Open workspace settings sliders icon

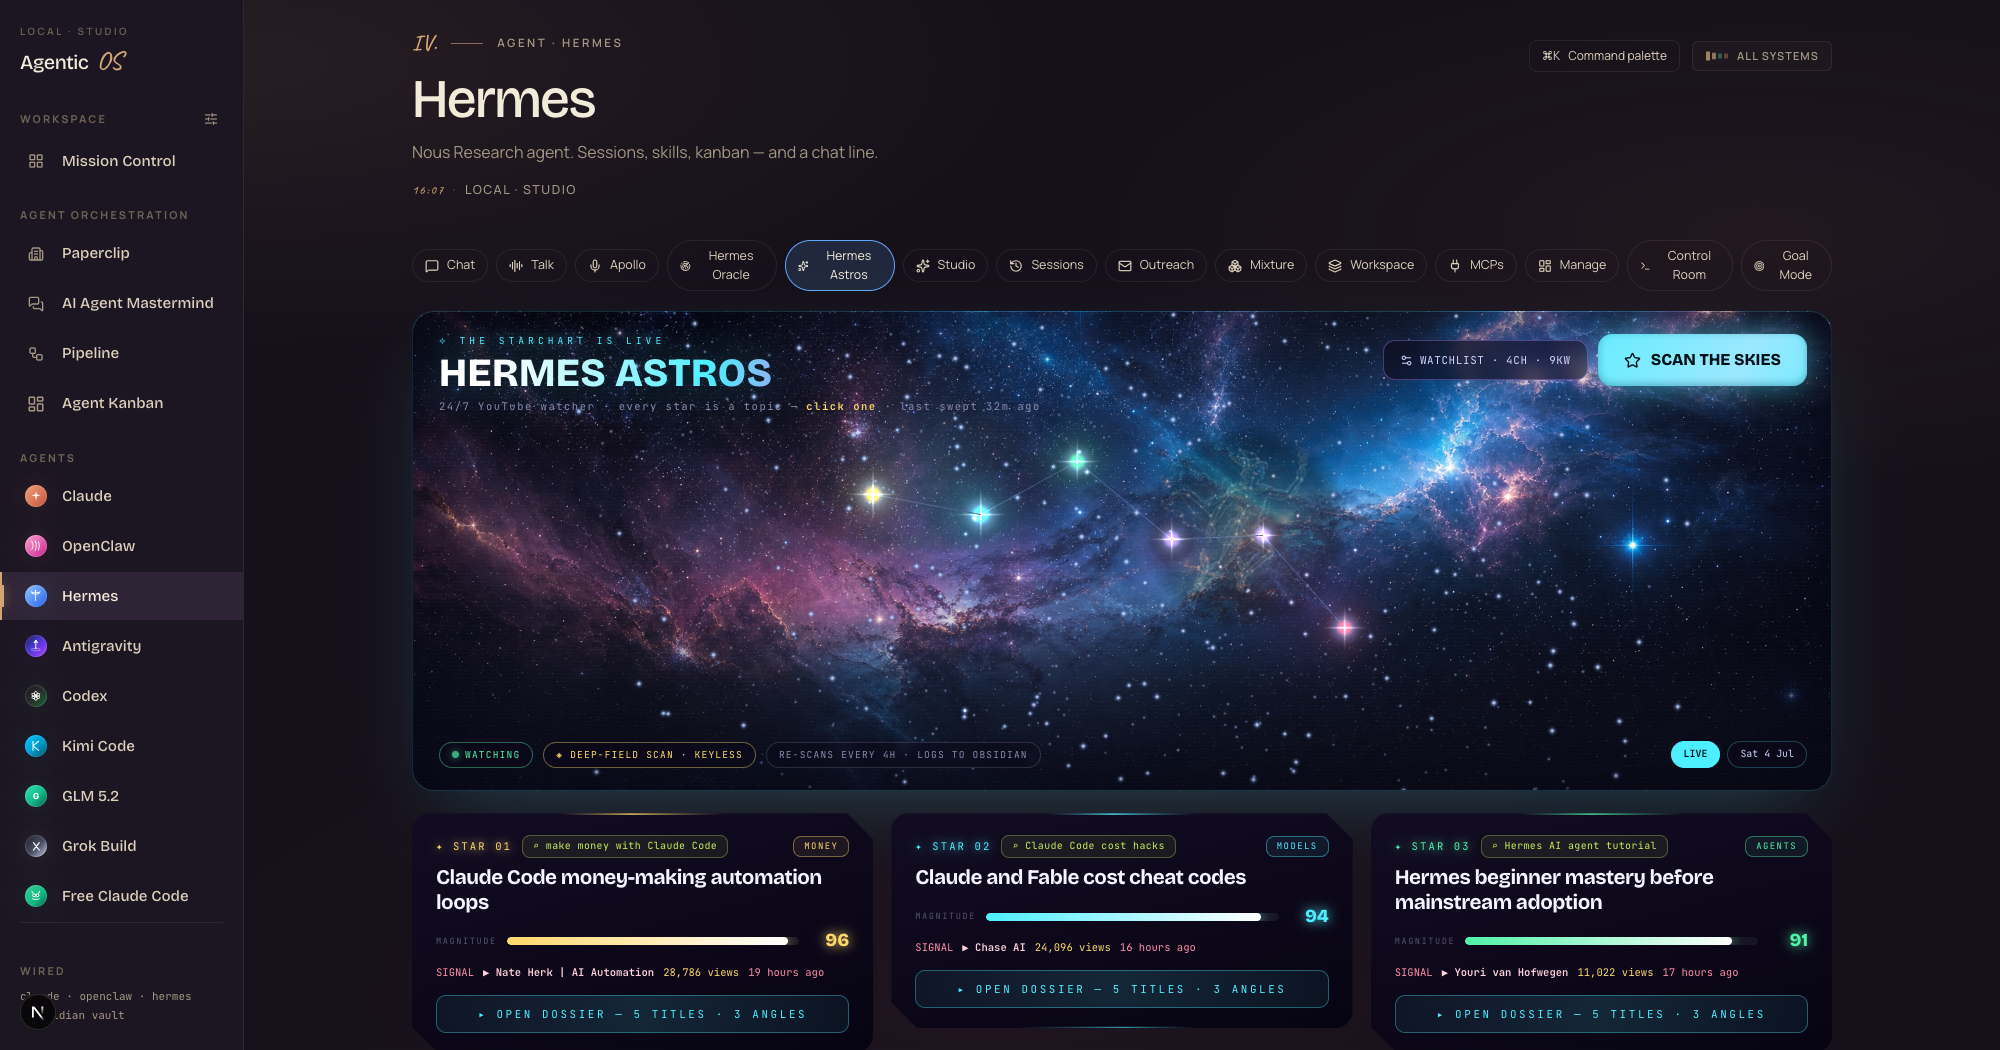coord(211,119)
